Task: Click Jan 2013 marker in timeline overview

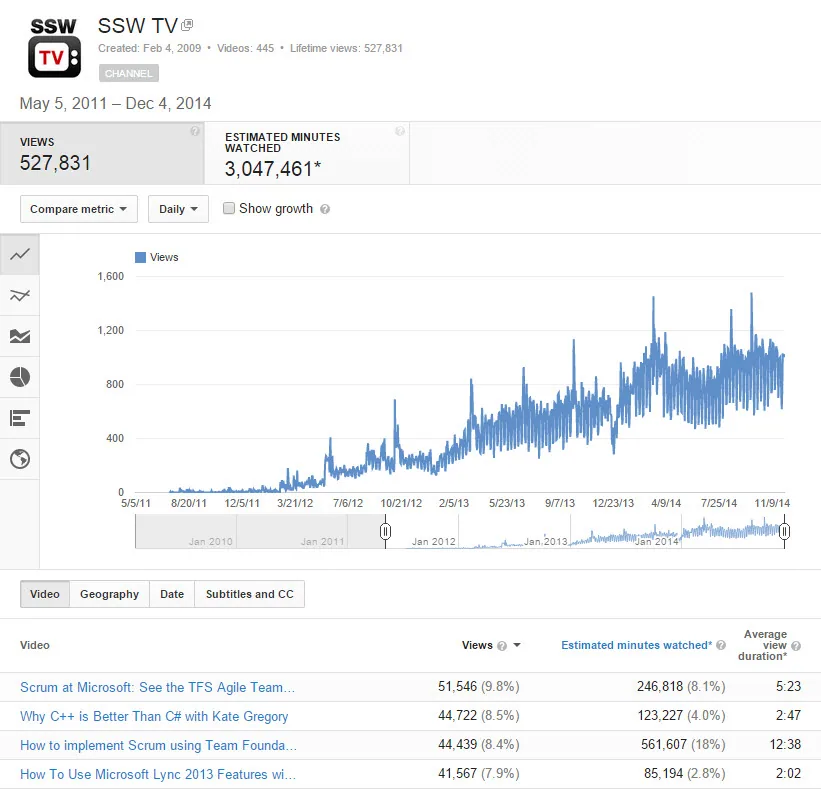Action: click(x=546, y=541)
